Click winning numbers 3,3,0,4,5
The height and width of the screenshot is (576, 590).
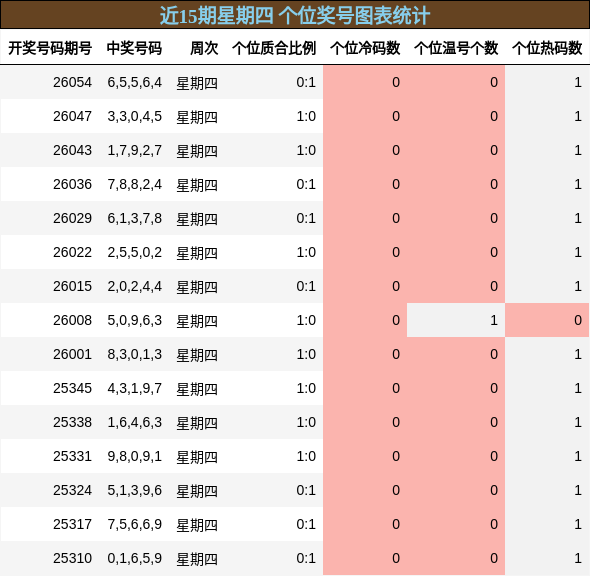click(x=135, y=116)
